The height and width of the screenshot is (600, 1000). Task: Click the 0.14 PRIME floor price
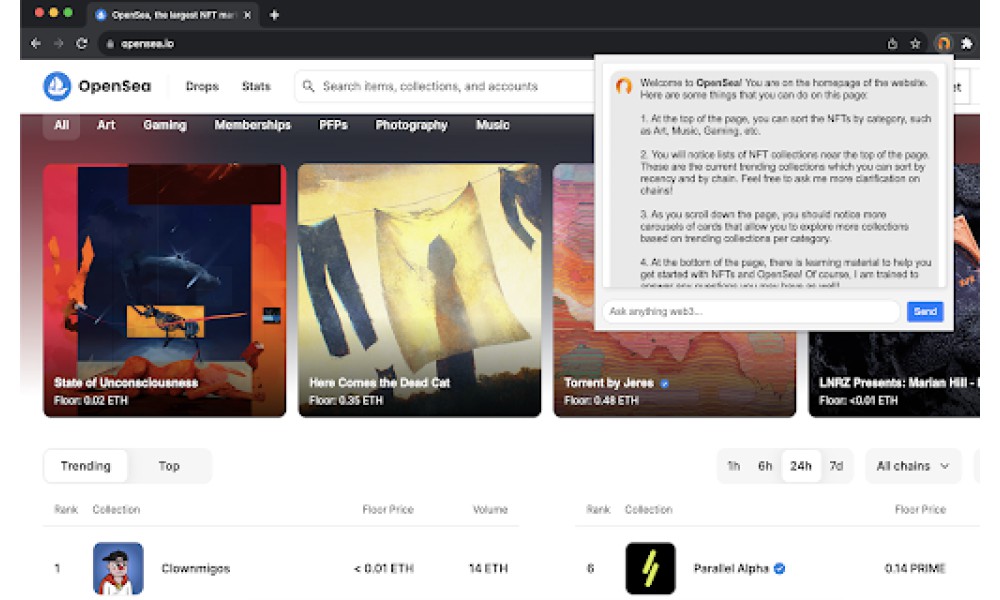(915, 568)
